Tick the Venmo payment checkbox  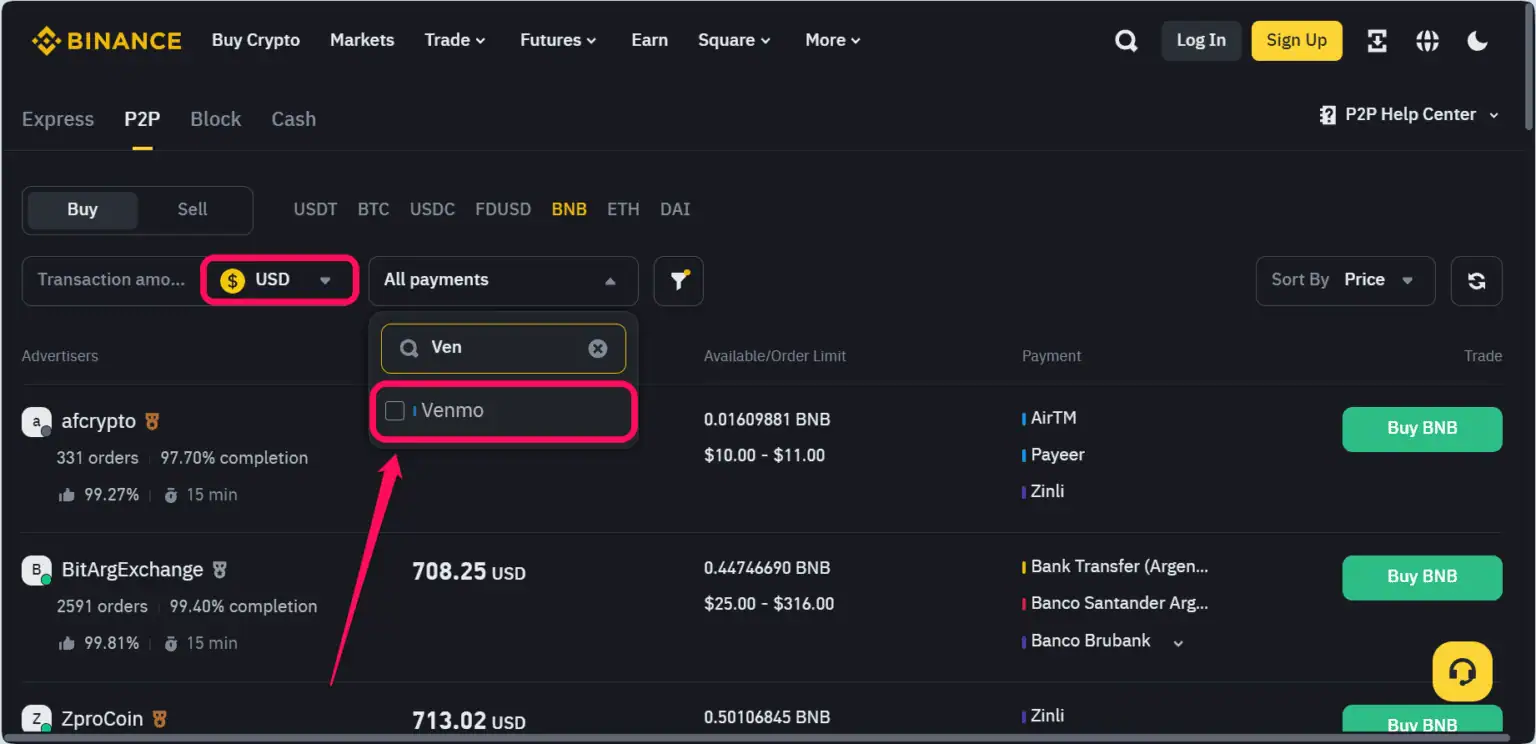click(394, 410)
